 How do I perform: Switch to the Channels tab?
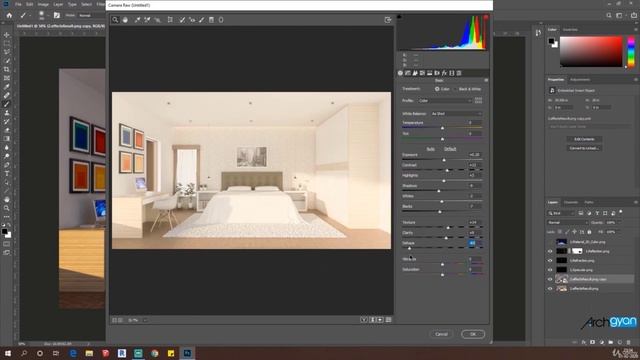[571, 202]
